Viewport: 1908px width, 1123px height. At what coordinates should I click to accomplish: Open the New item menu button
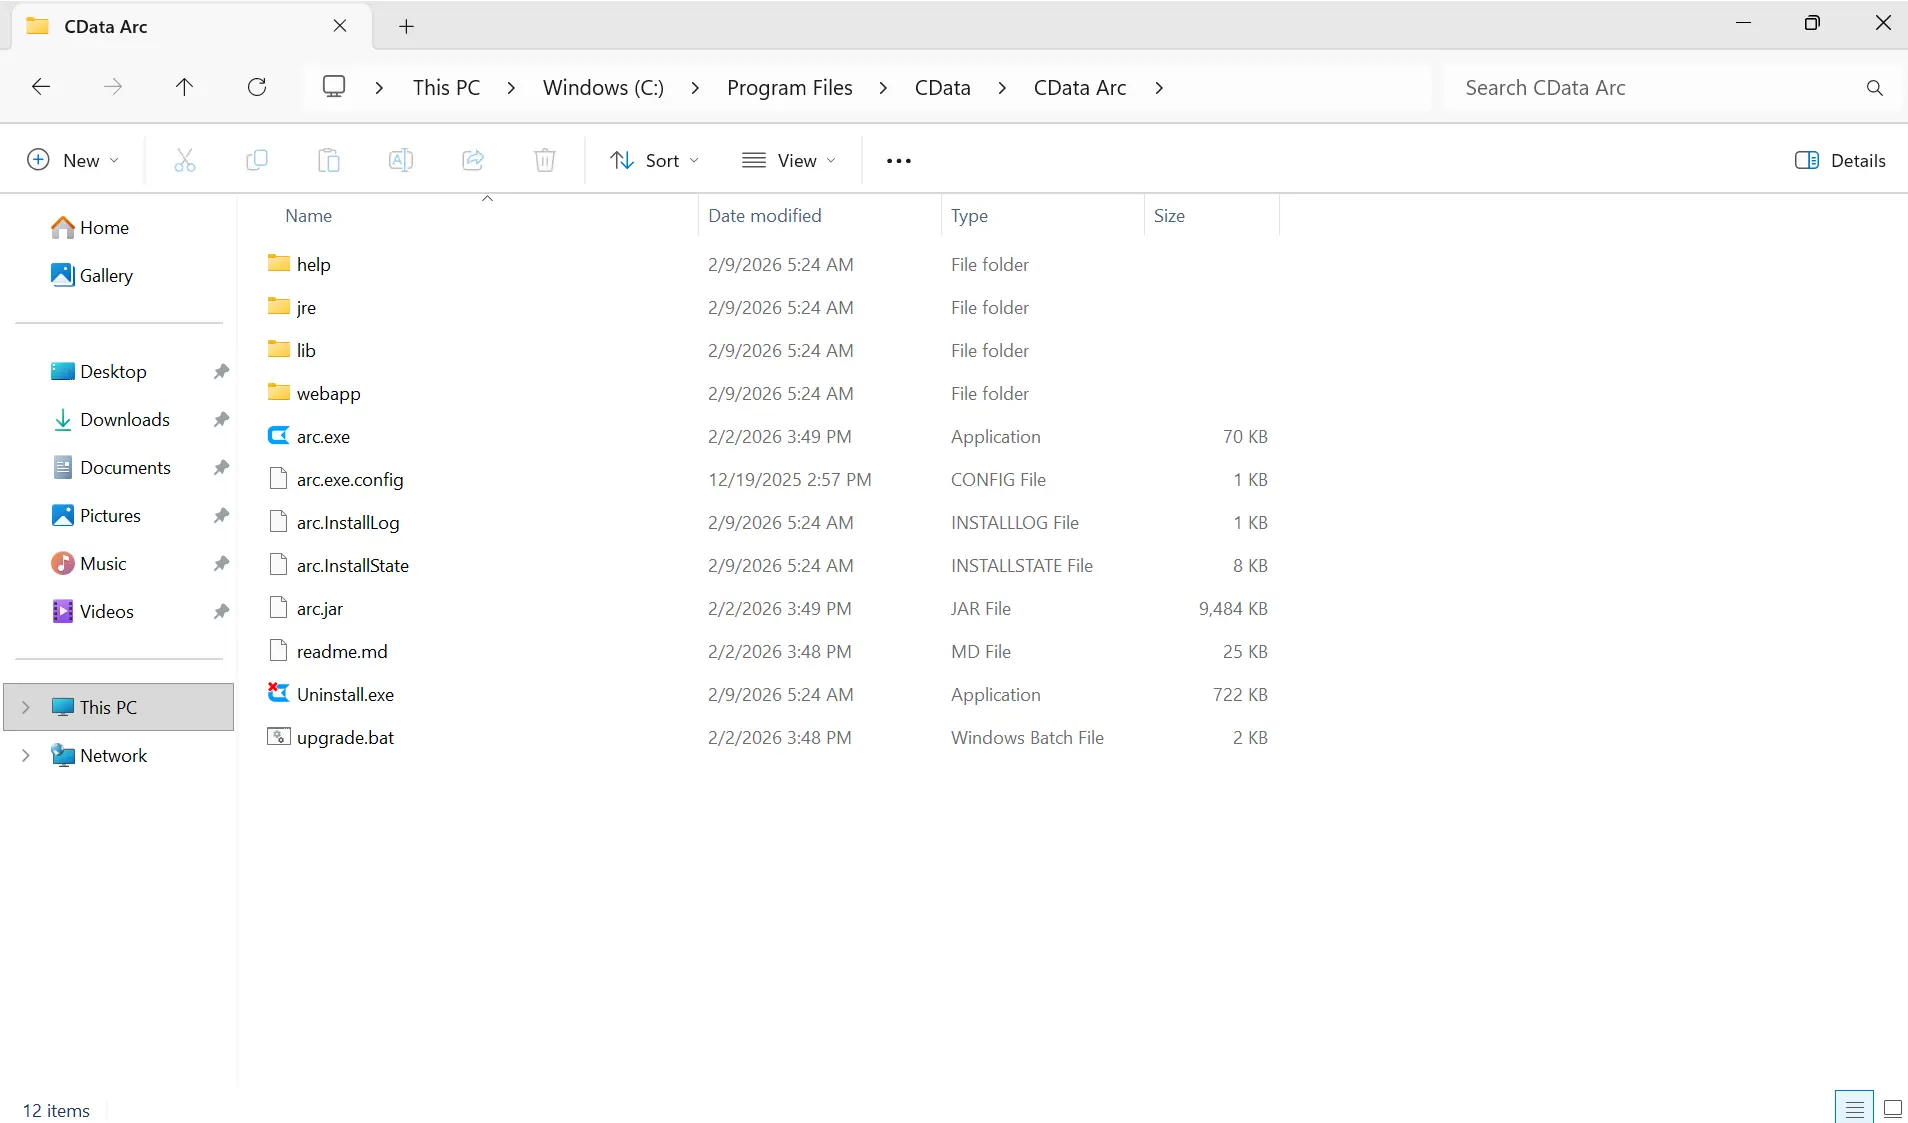73,160
